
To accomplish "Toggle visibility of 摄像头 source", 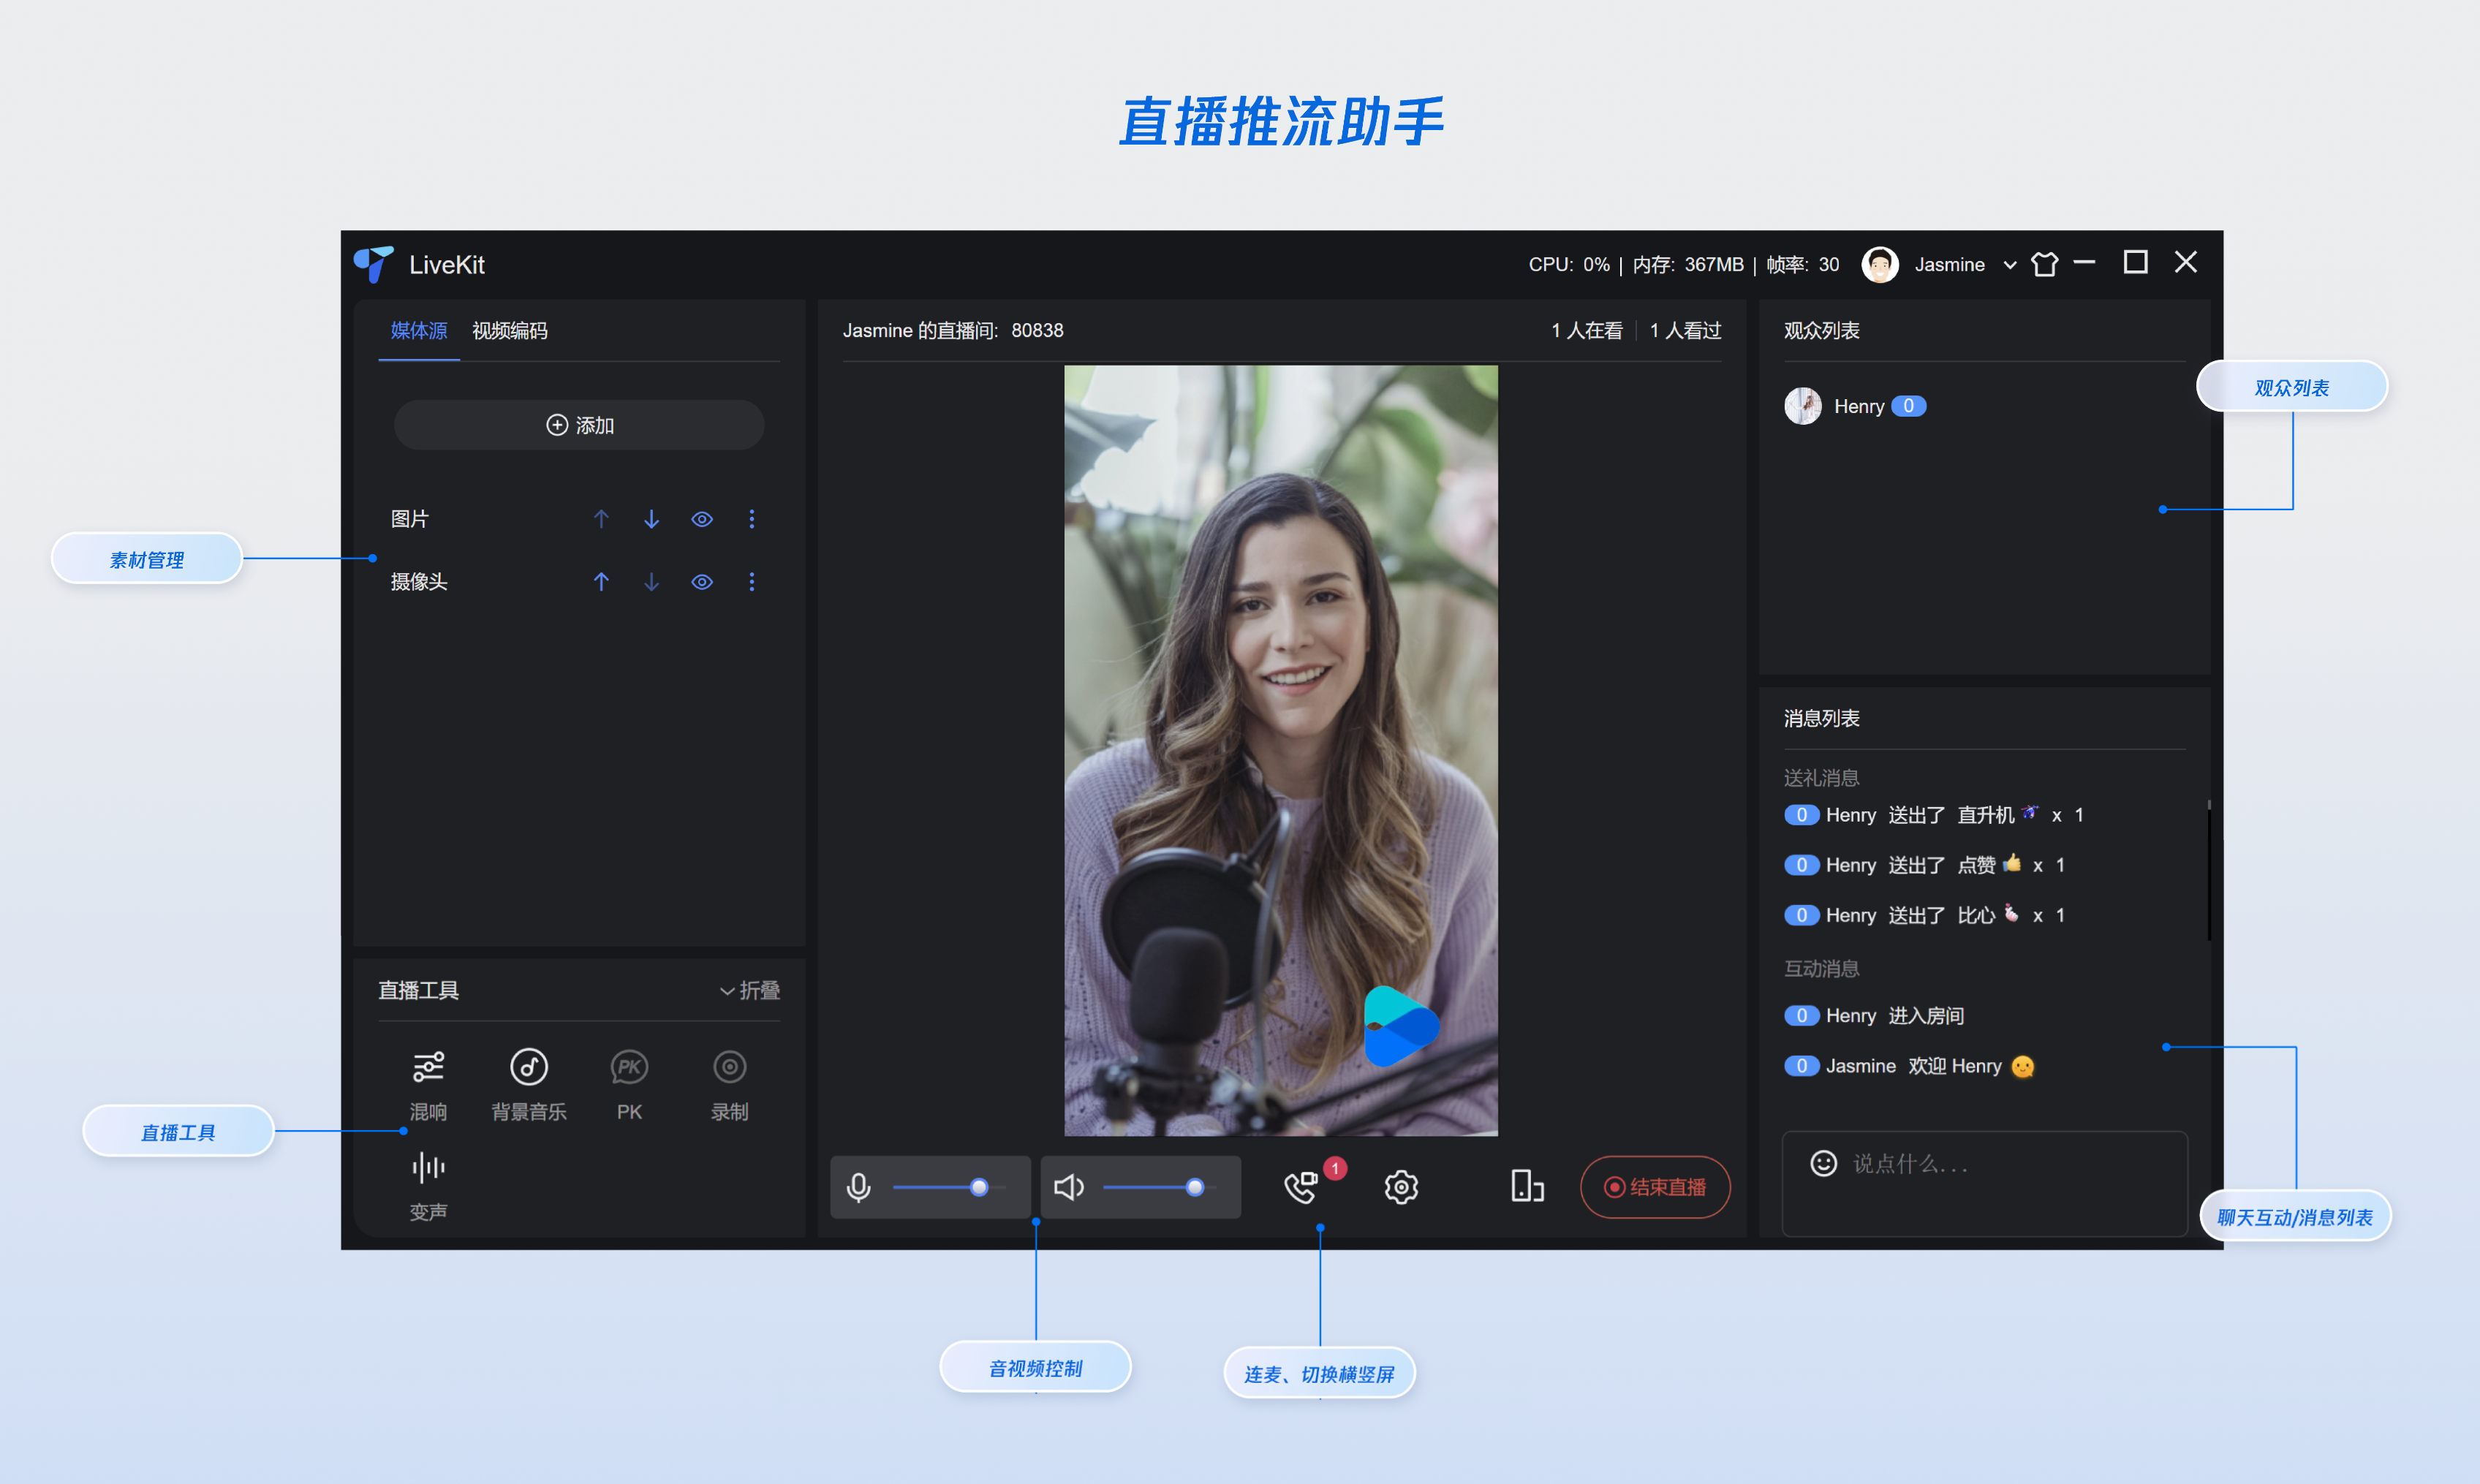I will [x=702, y=582].
